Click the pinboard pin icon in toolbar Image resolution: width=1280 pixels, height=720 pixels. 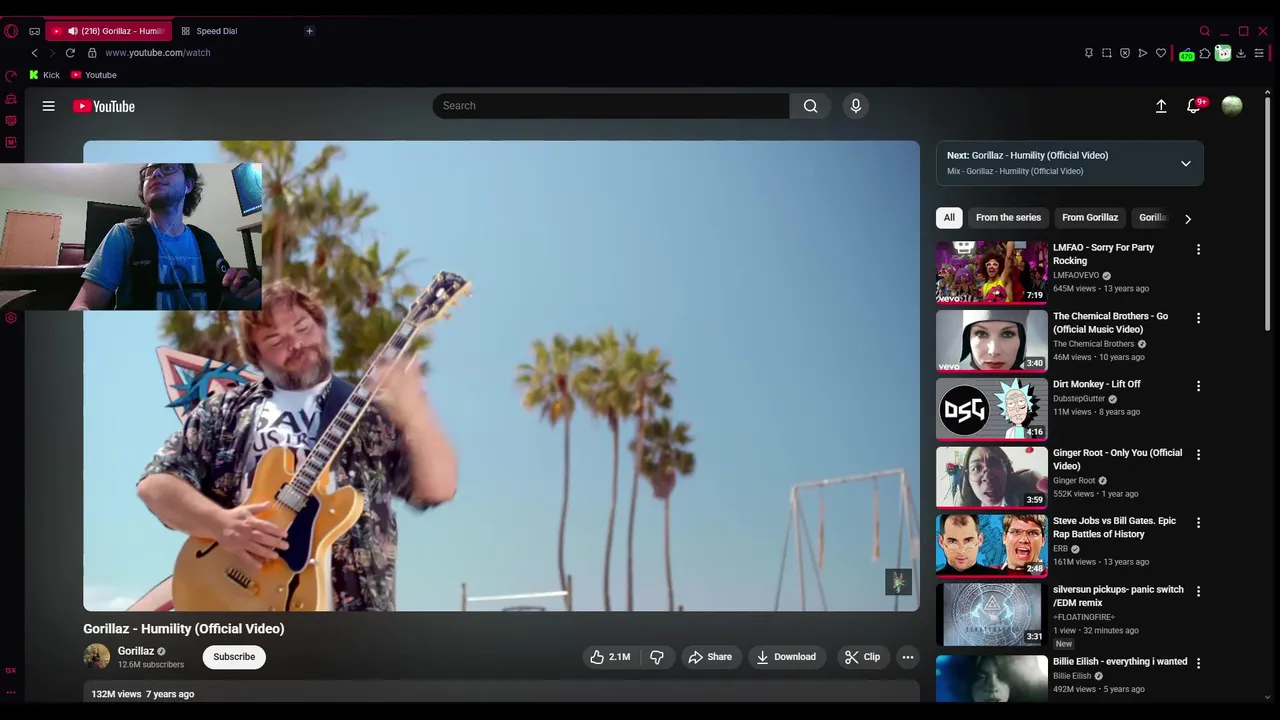coord(1089,53)
